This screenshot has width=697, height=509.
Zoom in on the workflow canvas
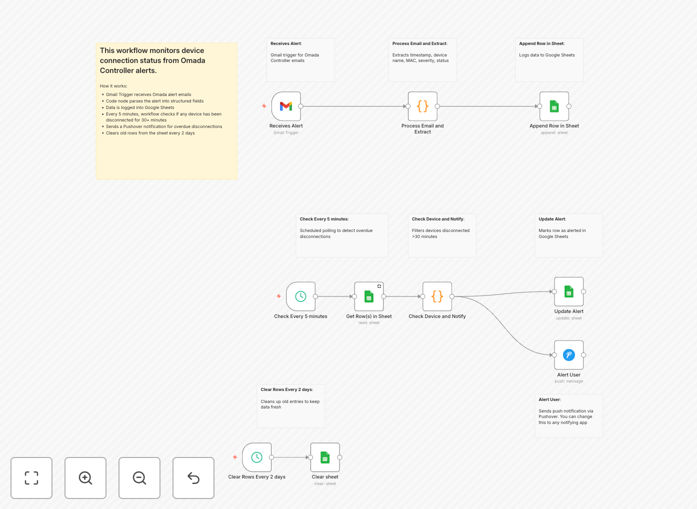click(85, 478)
